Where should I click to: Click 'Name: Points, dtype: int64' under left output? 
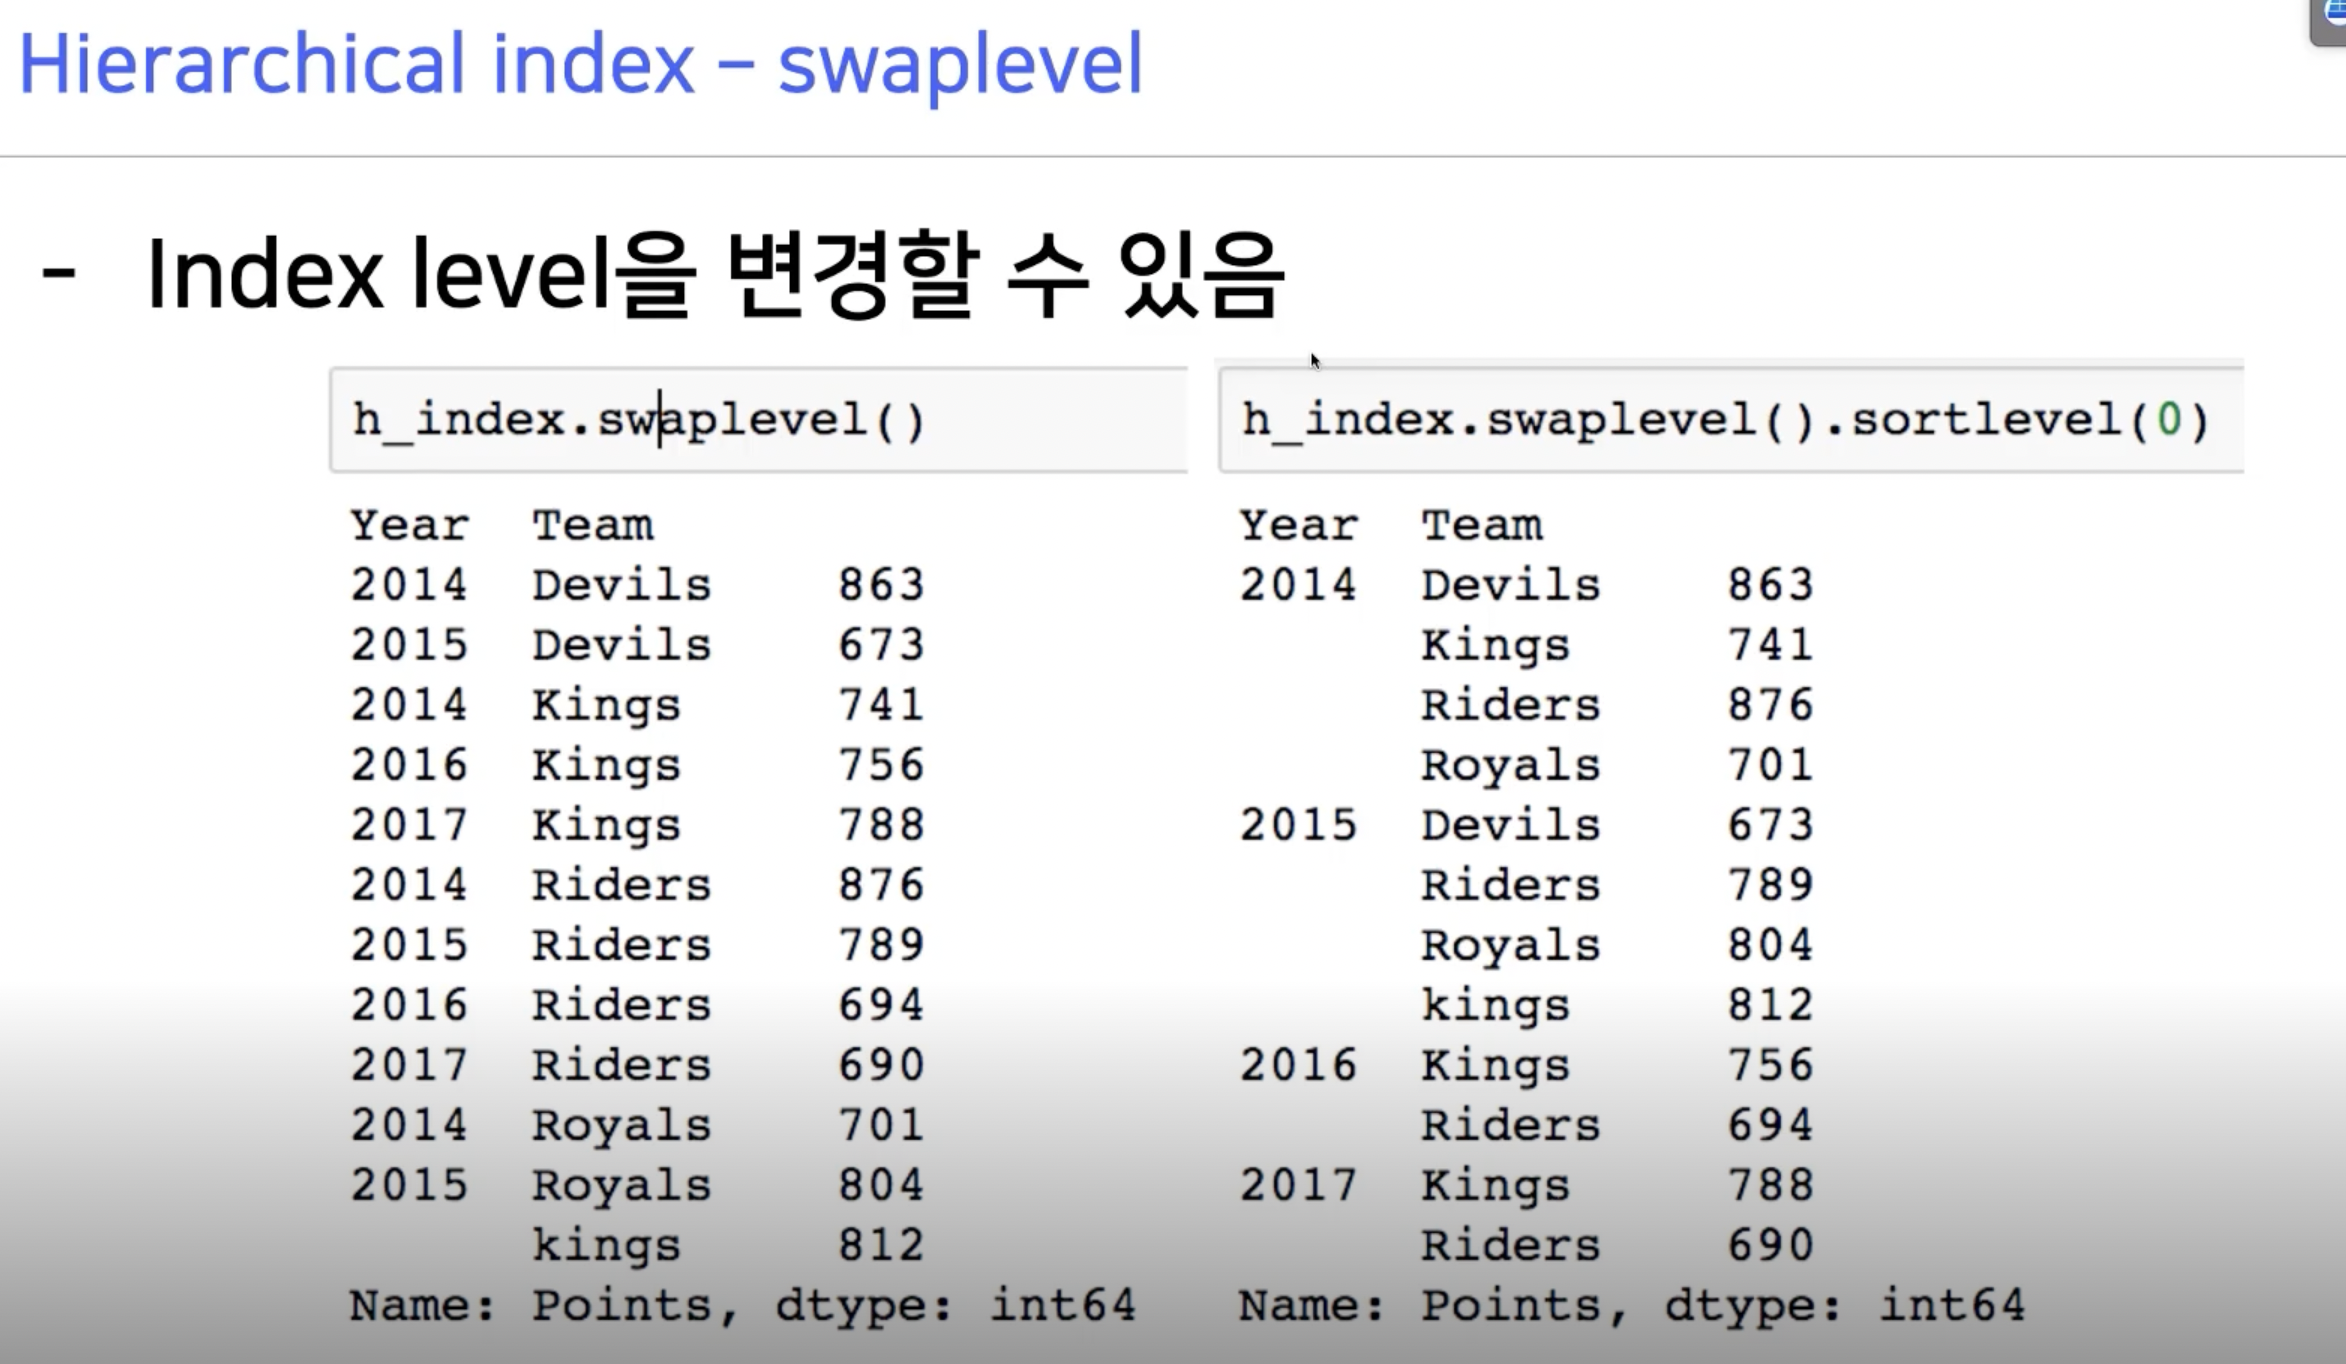(x=742, y=1306)
